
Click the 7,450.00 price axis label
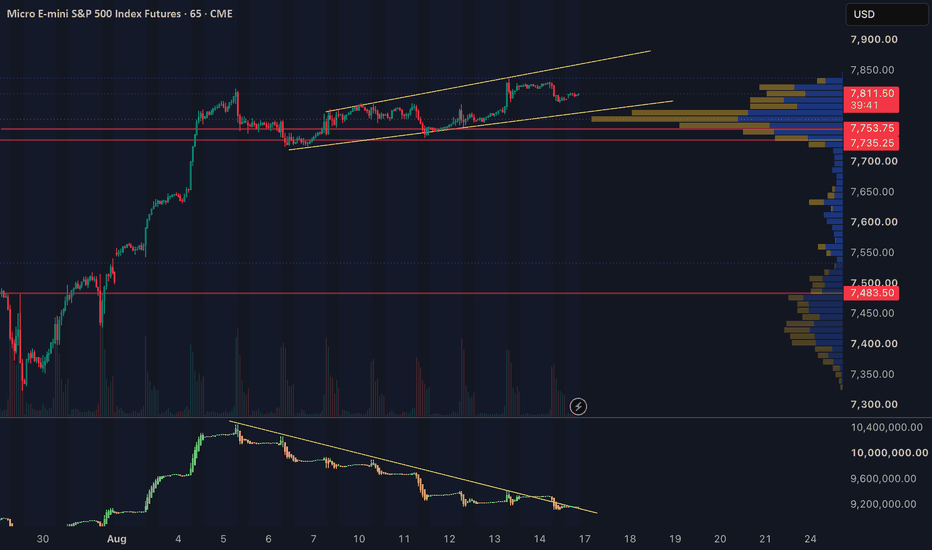(872, 313)
